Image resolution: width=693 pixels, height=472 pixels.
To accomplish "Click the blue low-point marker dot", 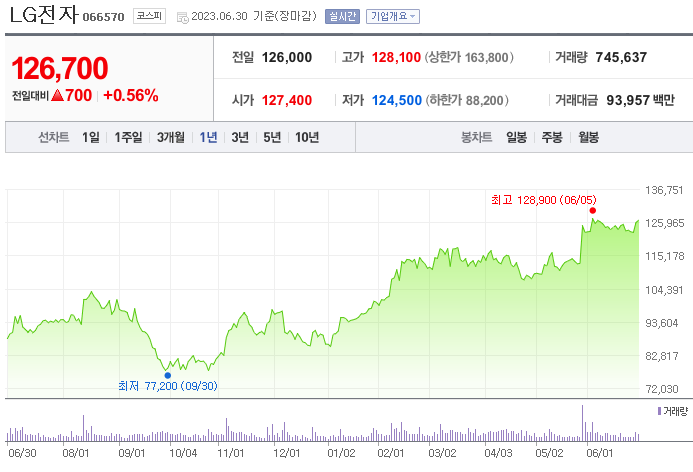I will point(168,375).
